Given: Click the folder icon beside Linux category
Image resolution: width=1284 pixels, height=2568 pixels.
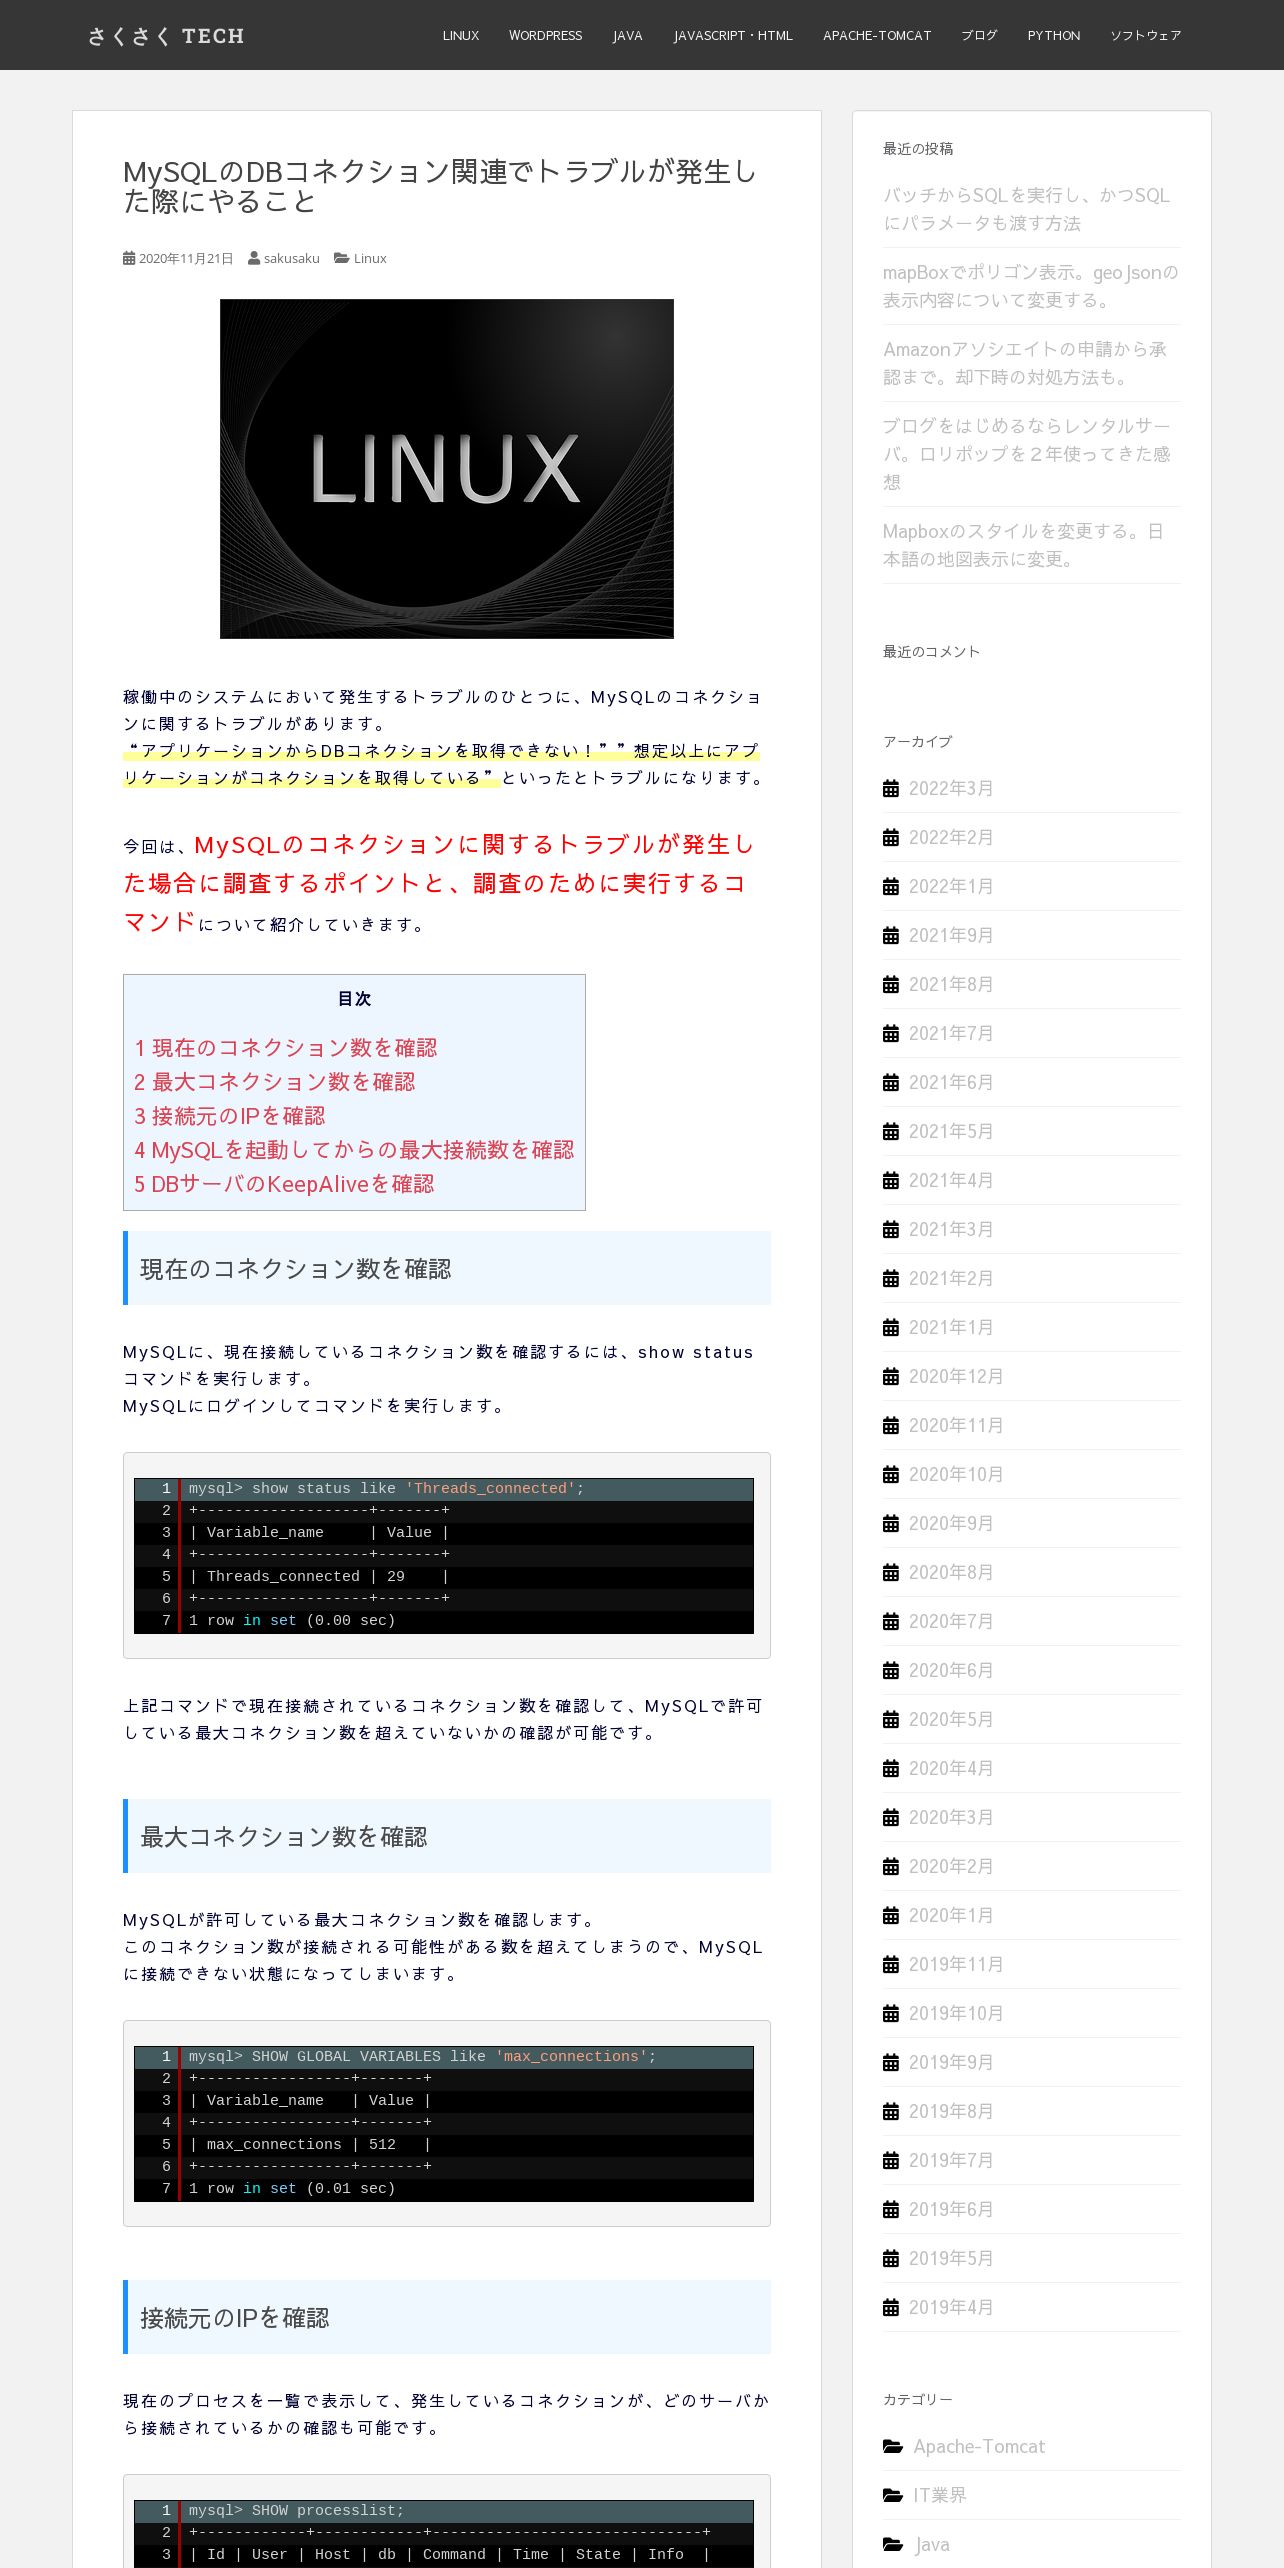Looking at the screenshot, I should click(x=342, y=258).
